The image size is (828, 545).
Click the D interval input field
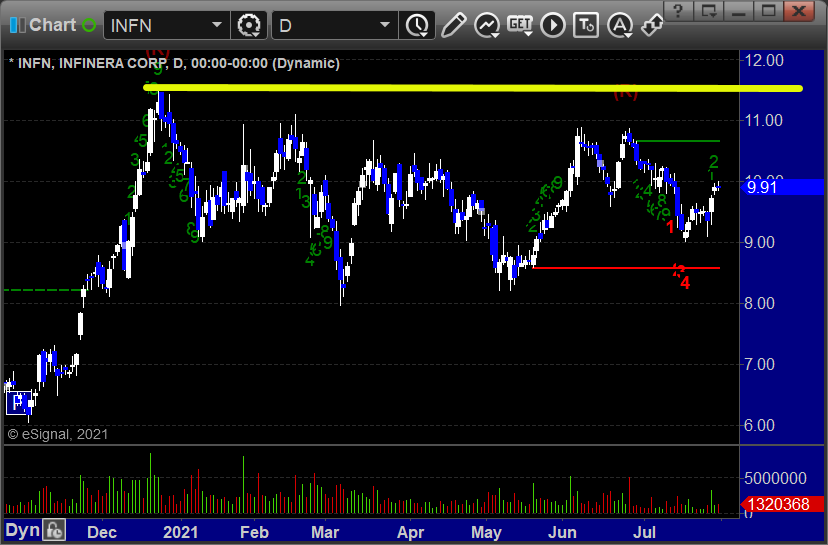(x=335, y=25)
